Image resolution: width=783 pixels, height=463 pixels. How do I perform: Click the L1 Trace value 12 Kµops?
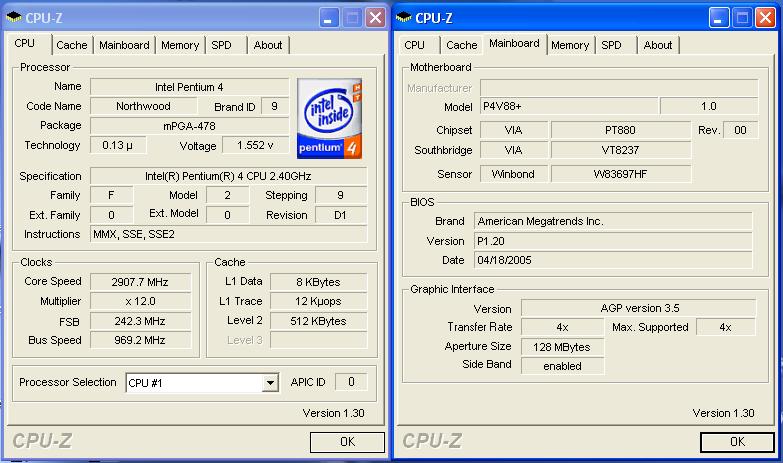coord(318,301)
